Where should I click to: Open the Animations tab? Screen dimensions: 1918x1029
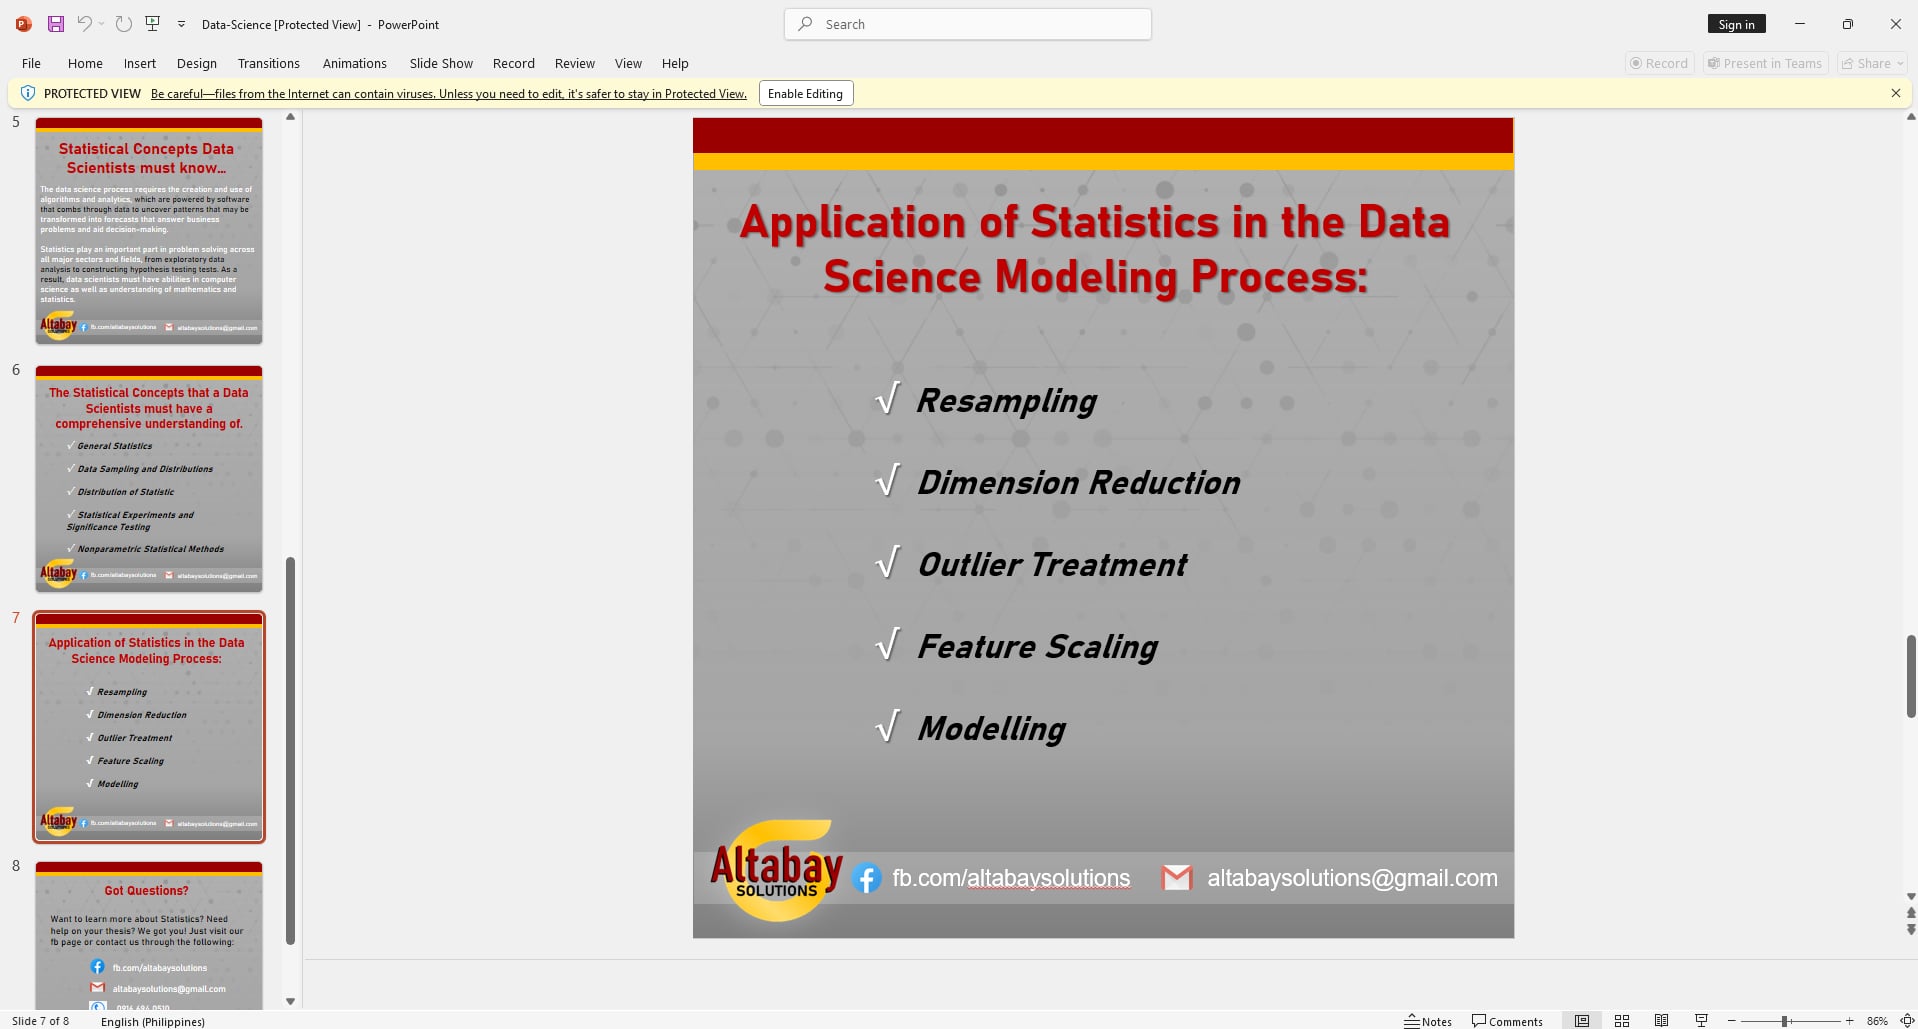click(355, 63)
